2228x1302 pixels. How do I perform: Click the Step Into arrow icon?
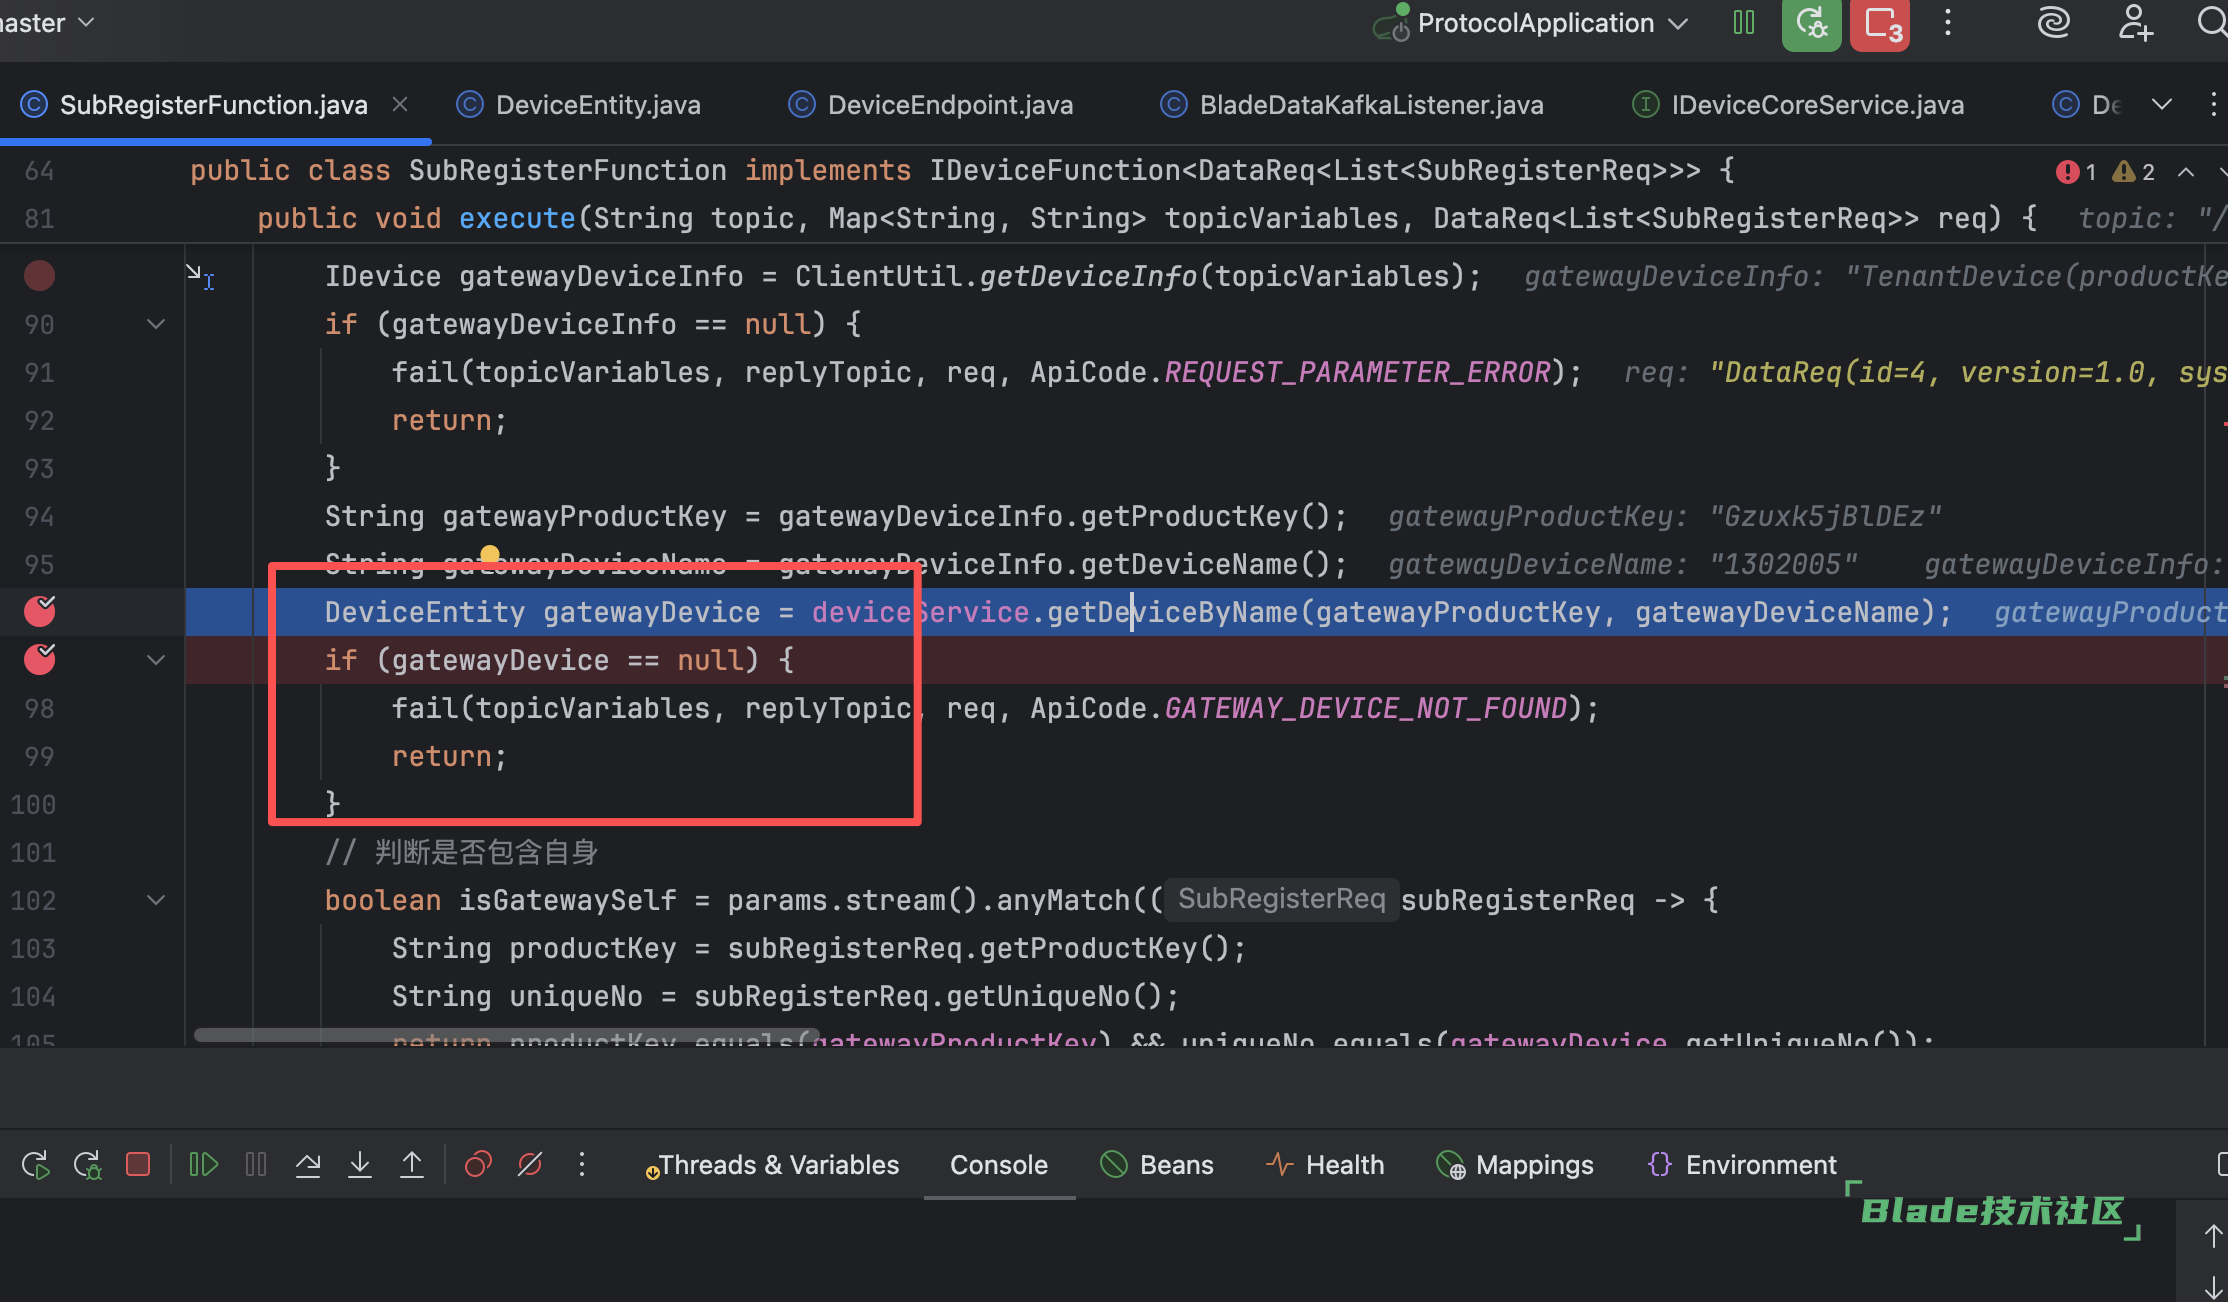[x=360, y=1165]
